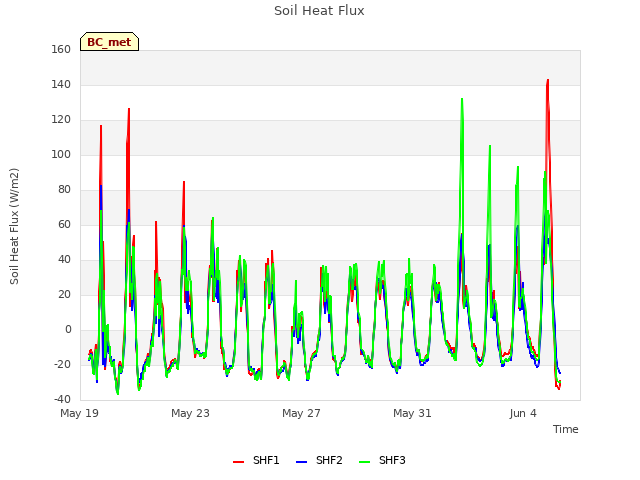
Task: Click the red SHF1 peak reaching about 125
Action: coord(129,109)
